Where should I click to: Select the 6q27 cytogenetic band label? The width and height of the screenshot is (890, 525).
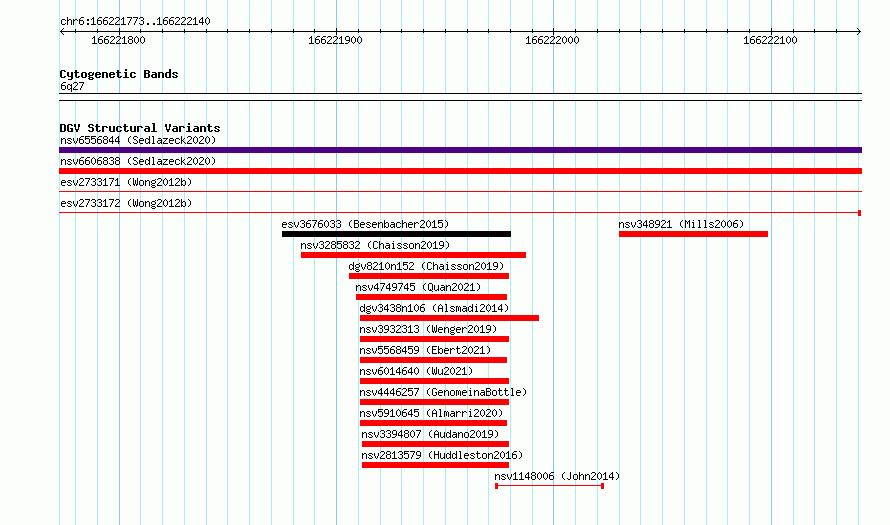coord(72,86)
